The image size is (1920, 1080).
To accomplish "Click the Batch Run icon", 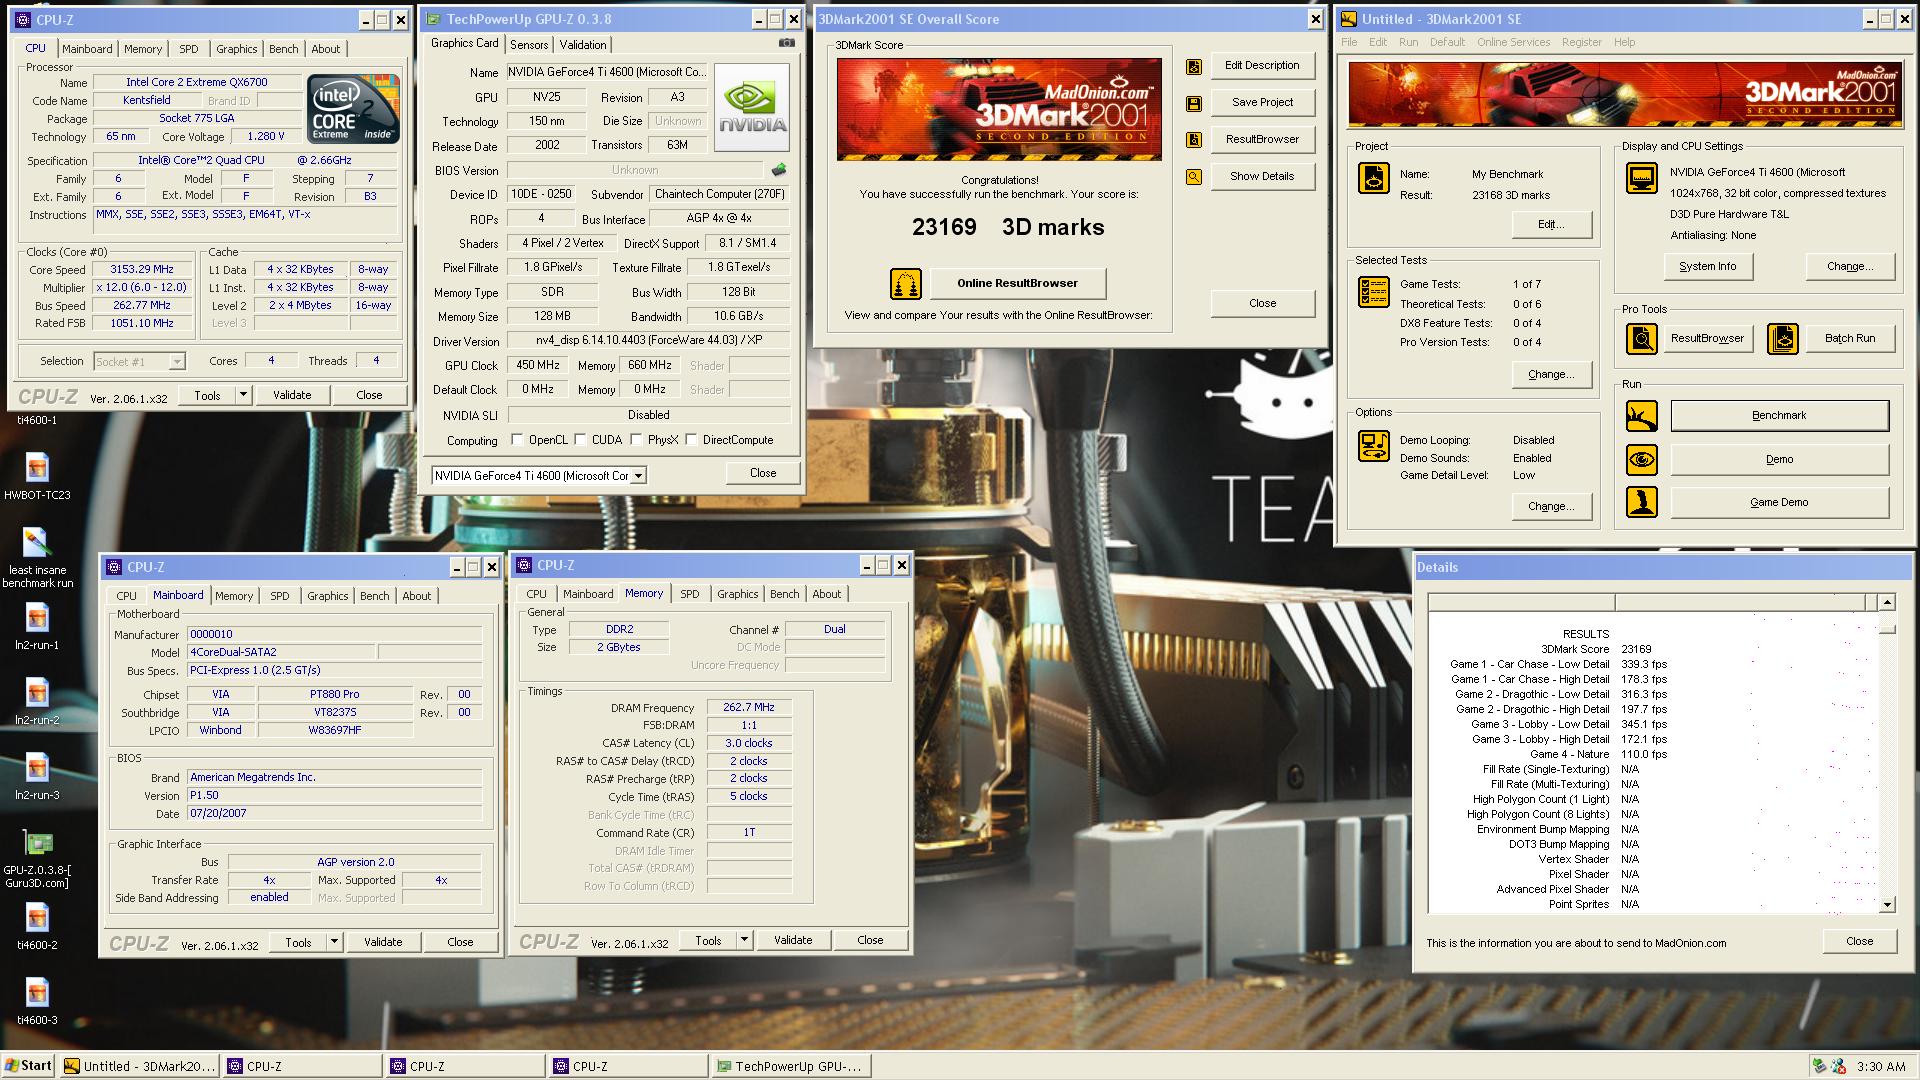I will click(1782, 339).
